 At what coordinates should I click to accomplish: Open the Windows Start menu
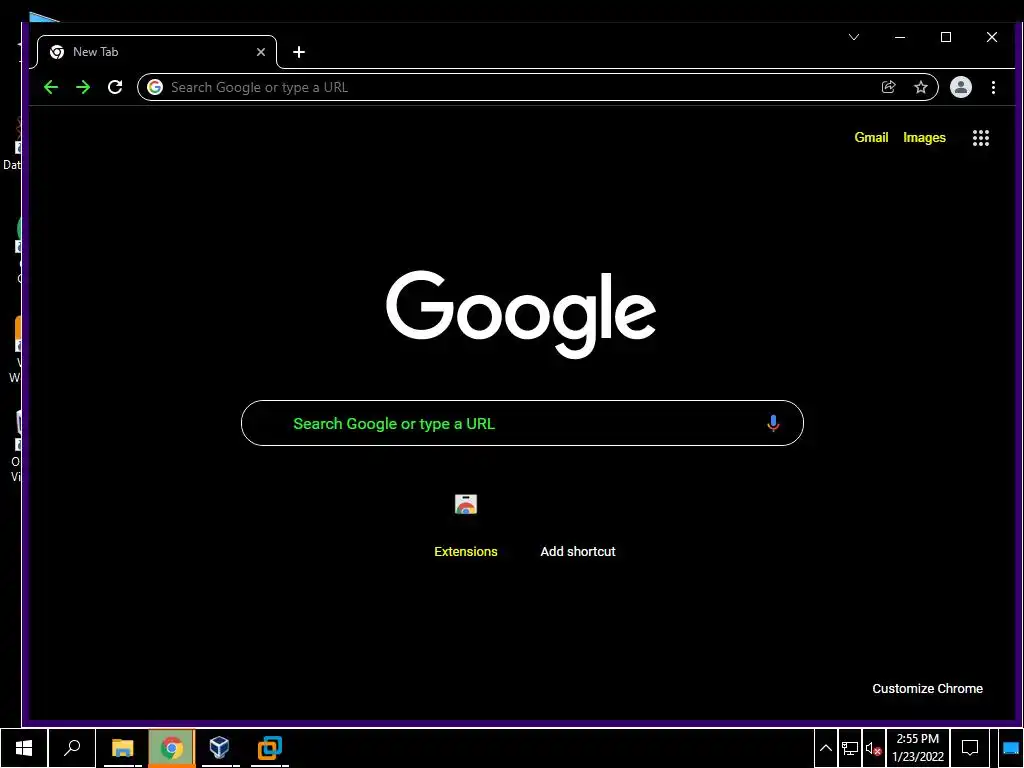coord(24,748)
